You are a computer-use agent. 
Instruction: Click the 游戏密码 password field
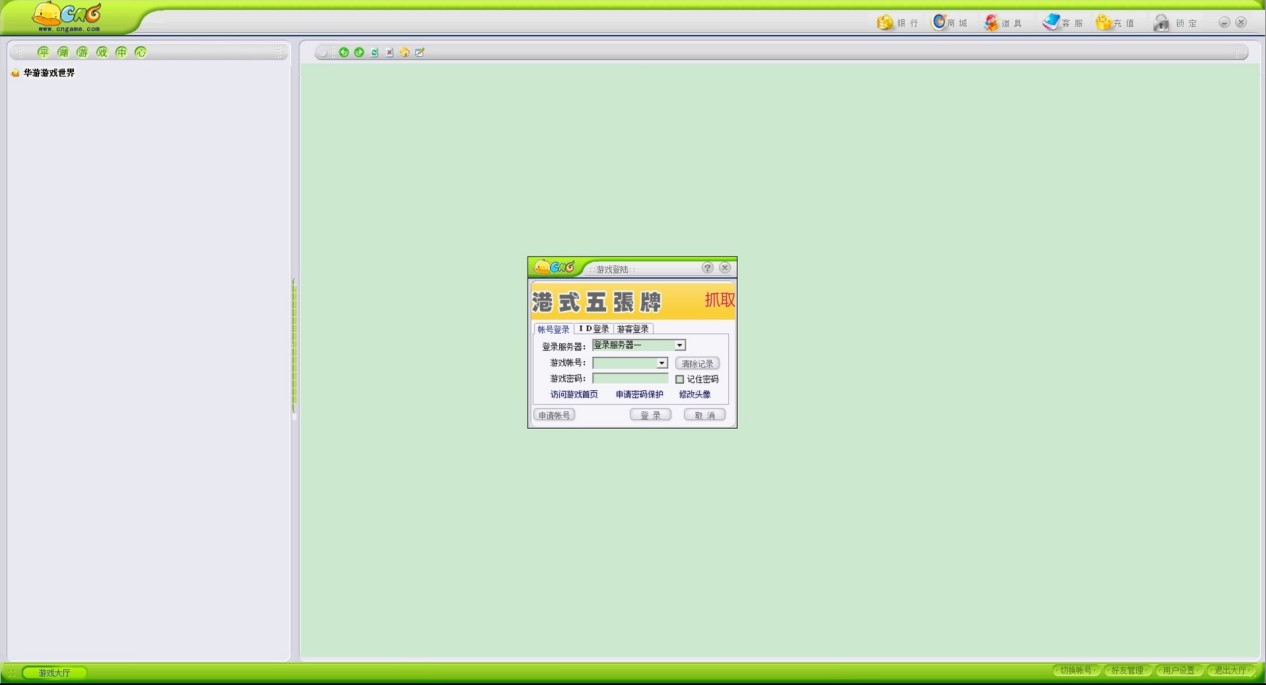coord(630,379)
